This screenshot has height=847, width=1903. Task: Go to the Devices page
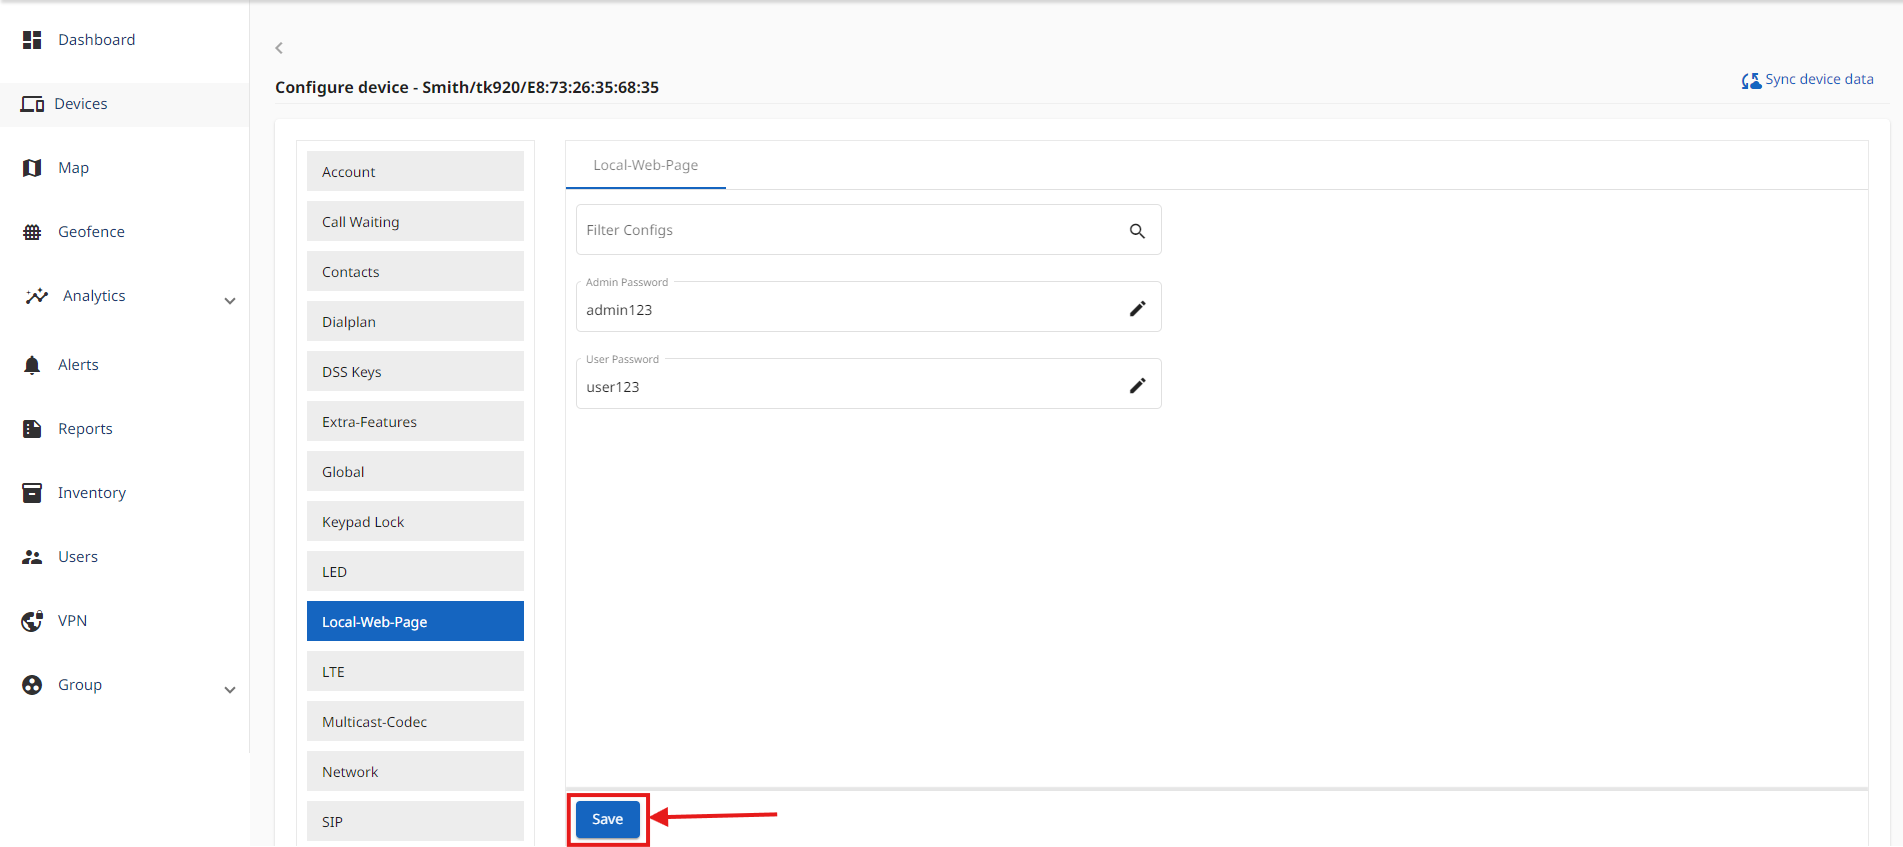point(81,104)
